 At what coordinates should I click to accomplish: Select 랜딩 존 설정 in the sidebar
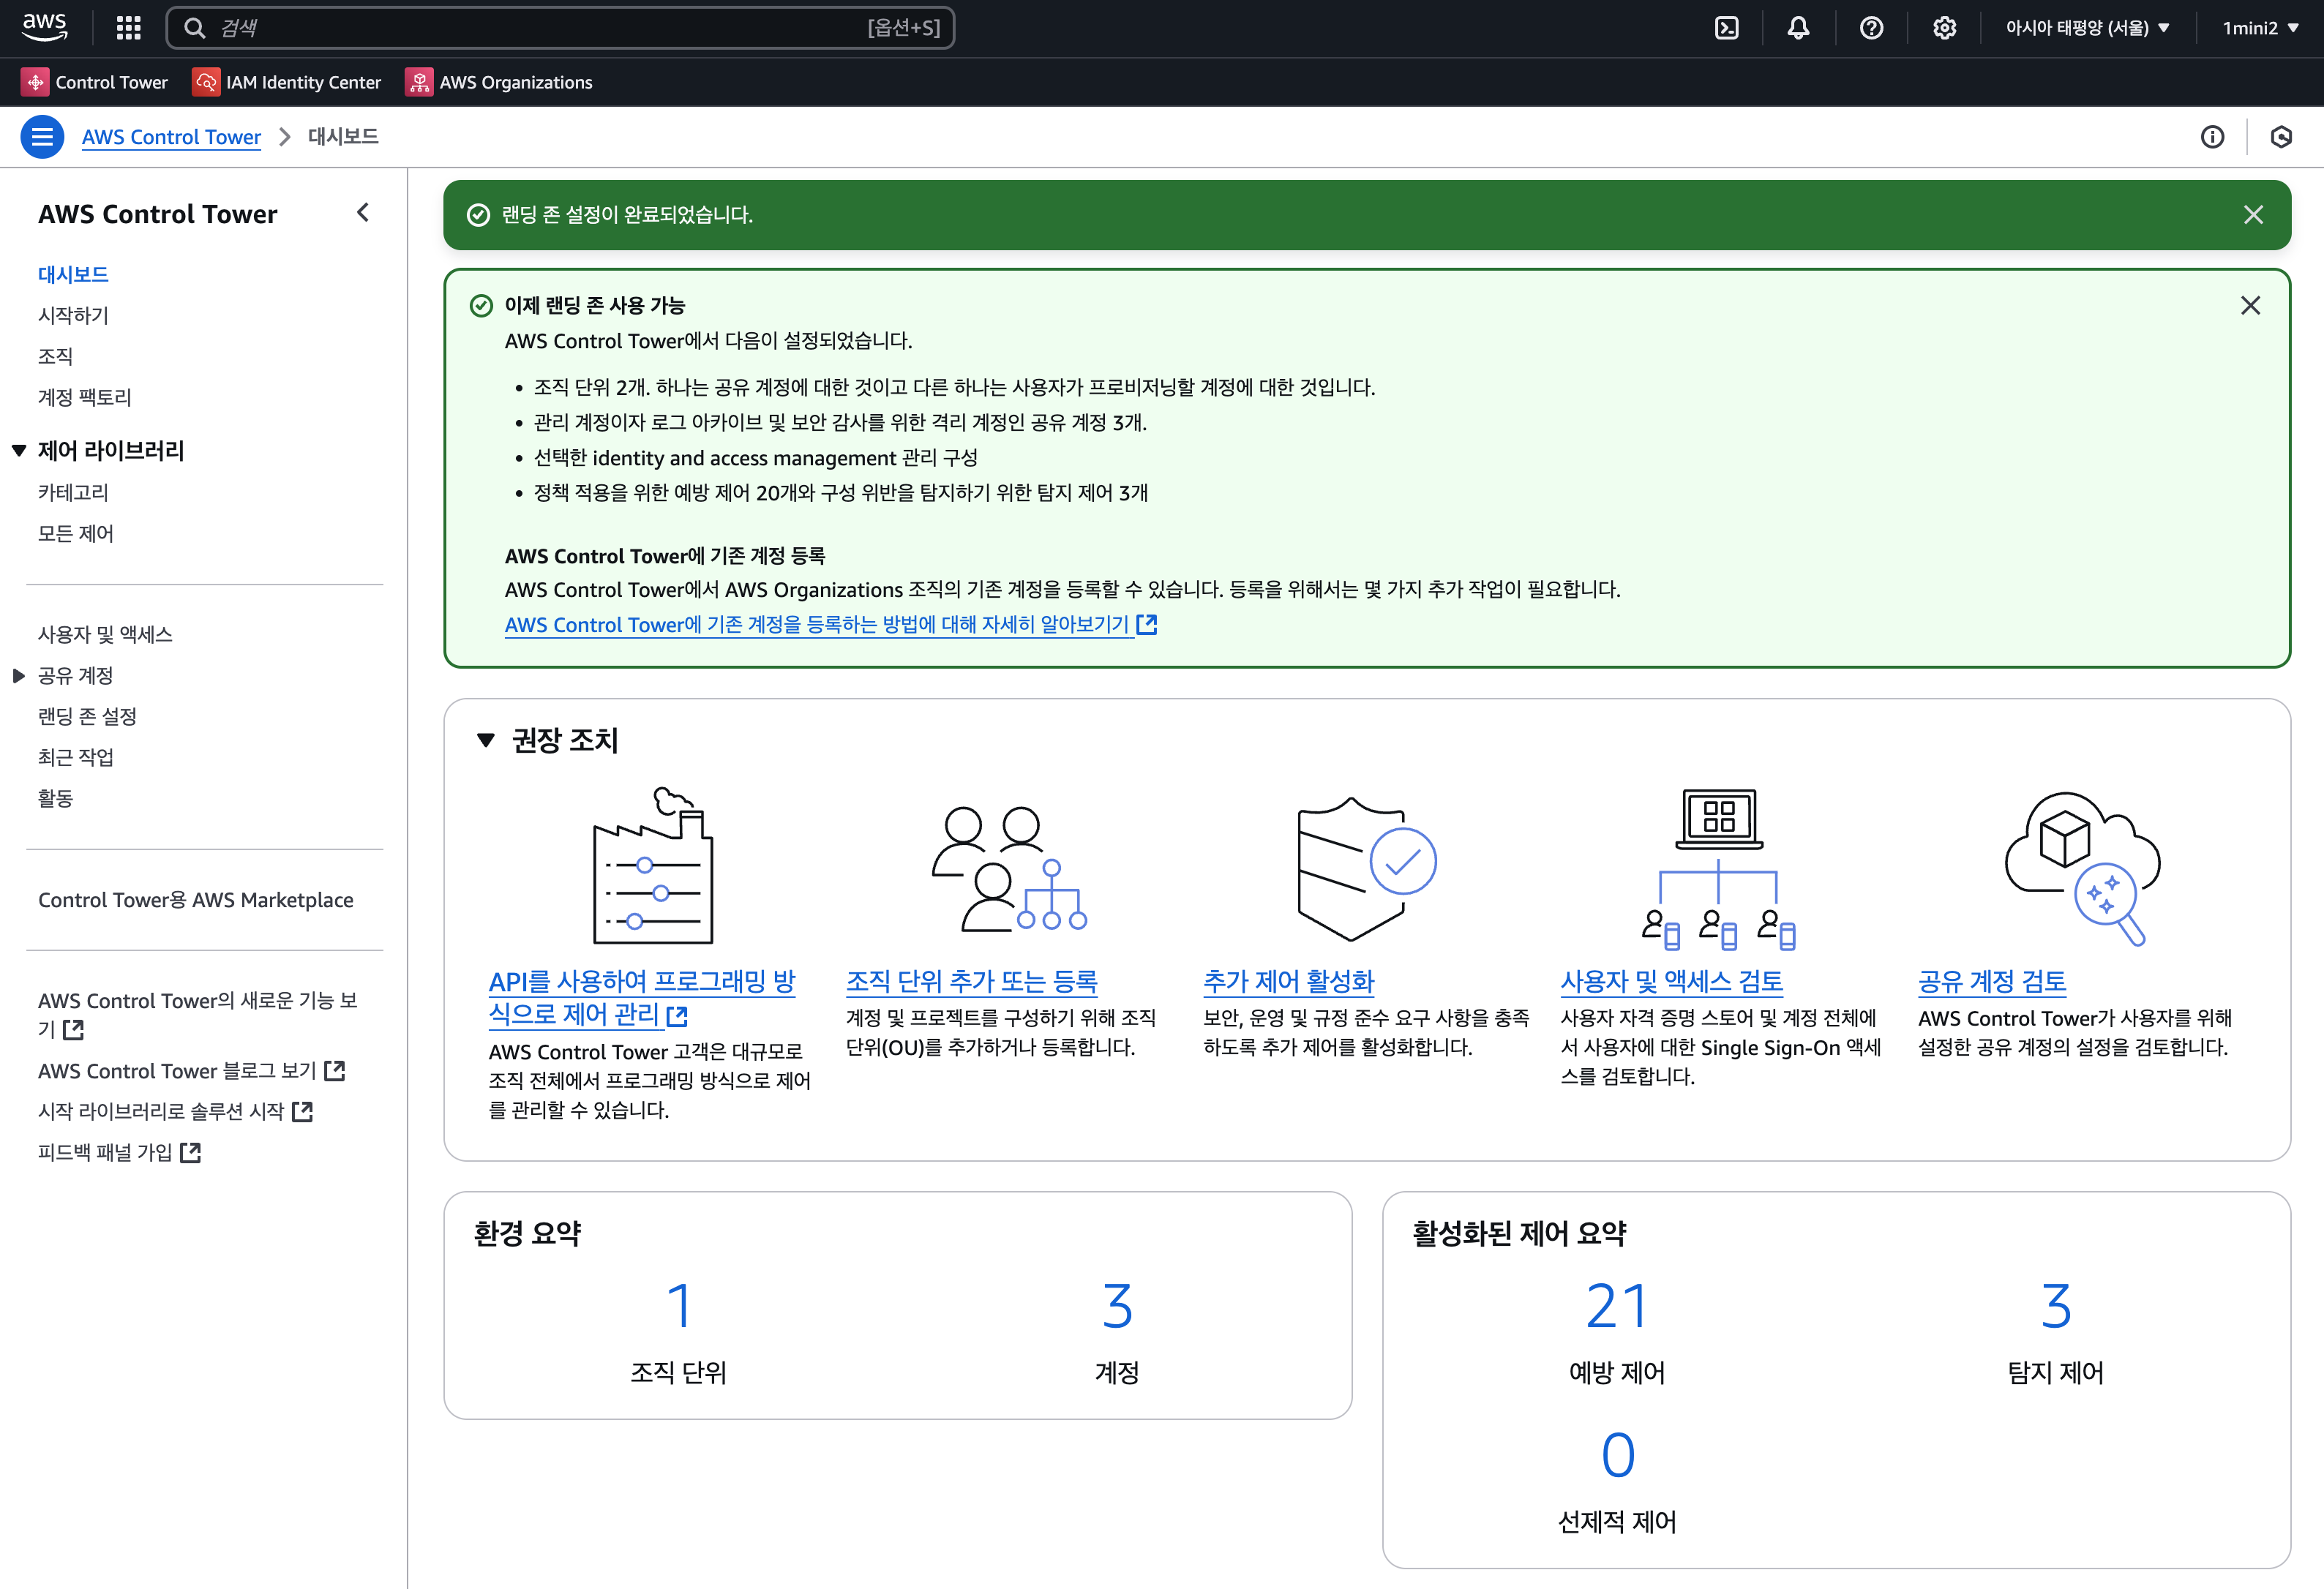coord(87,716)
